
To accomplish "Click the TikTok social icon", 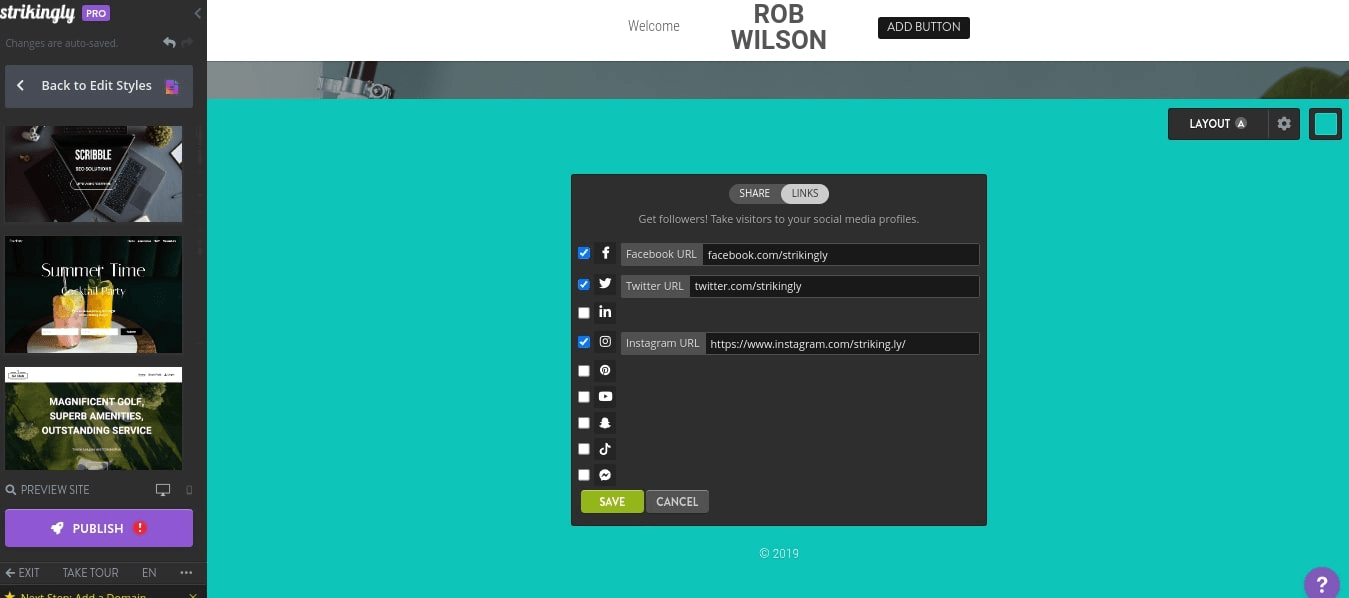I will pos(605,448).
